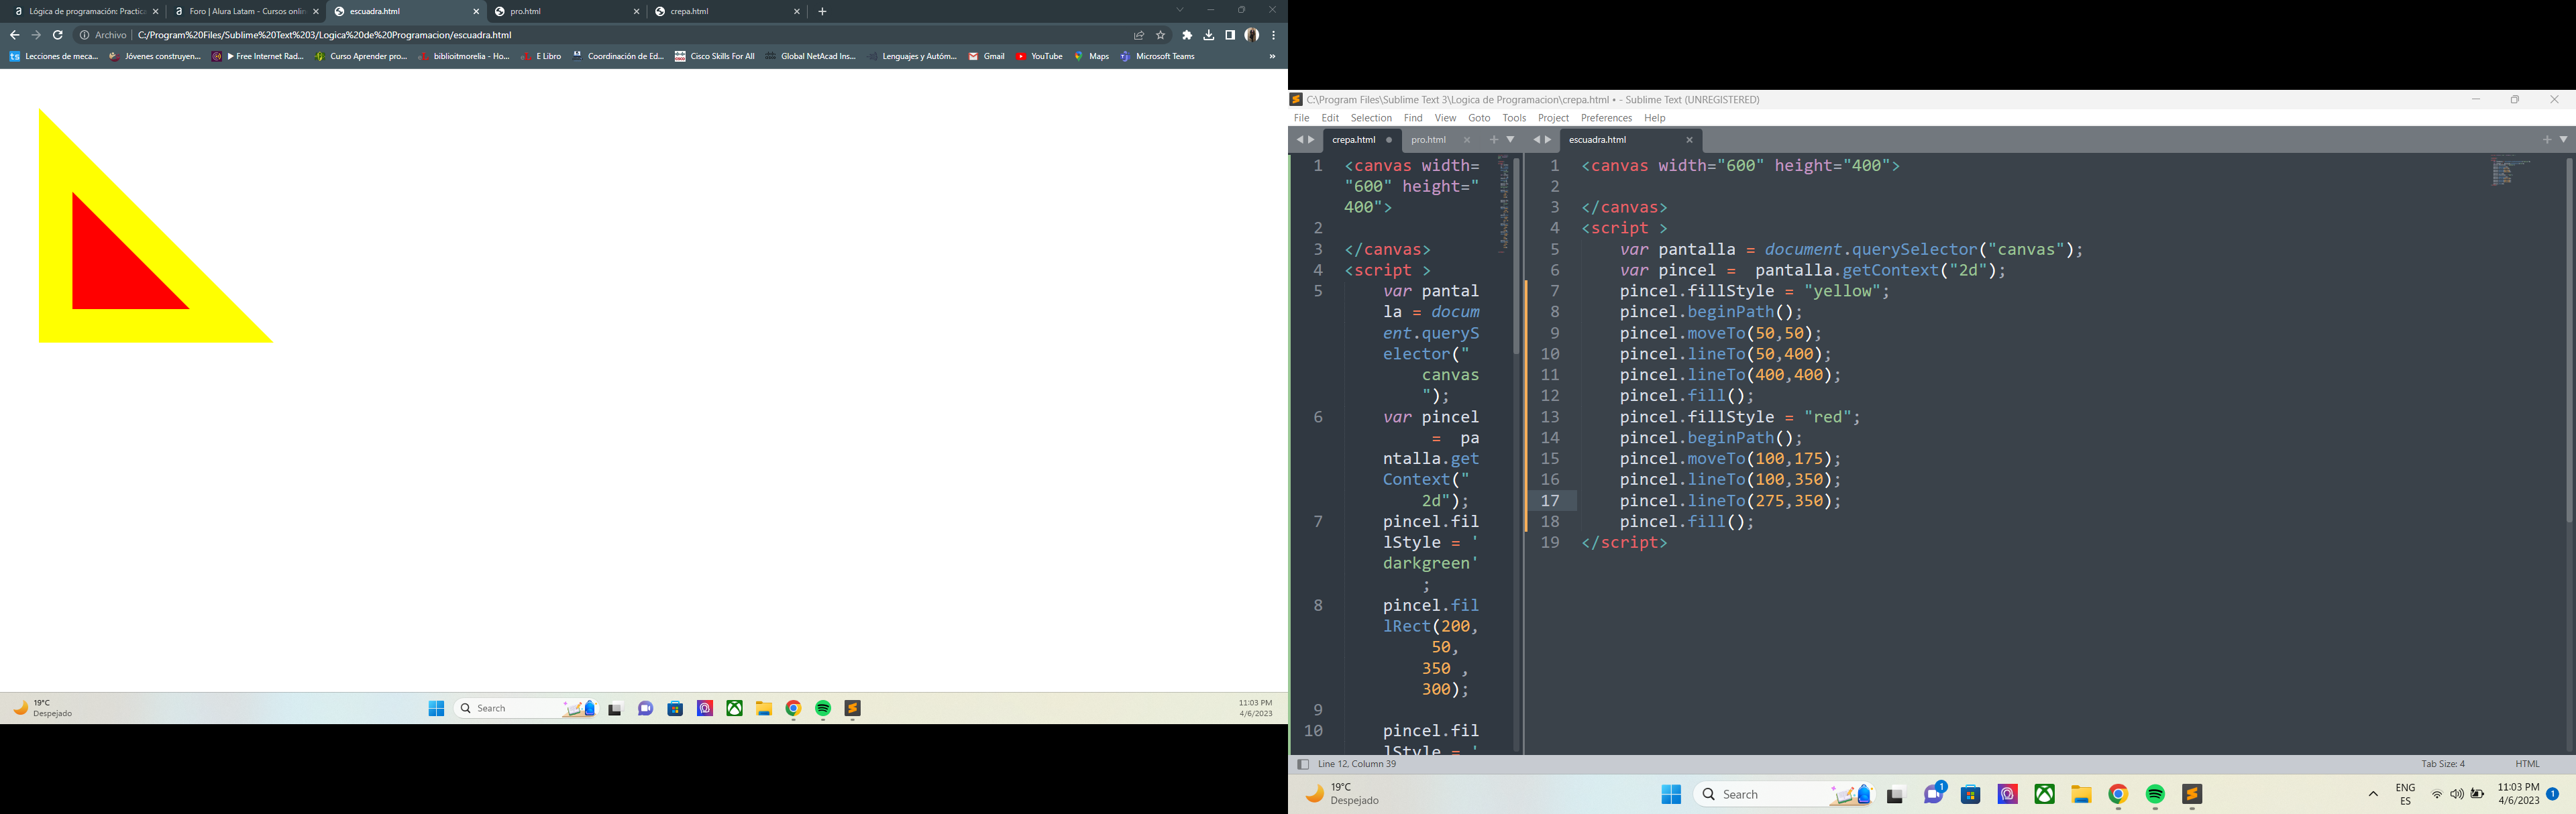
Task: Click the Chrome address bar URL
Action: [325, 35]
